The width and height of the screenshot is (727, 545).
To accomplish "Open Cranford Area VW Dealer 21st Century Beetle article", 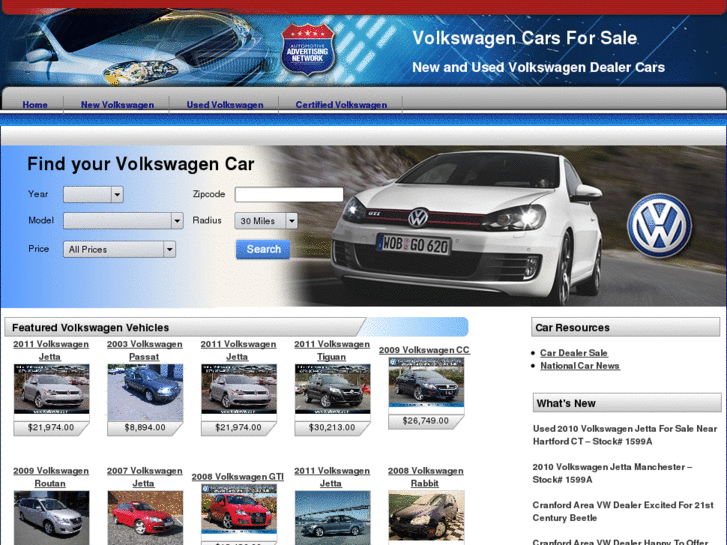I will point(623,512).
